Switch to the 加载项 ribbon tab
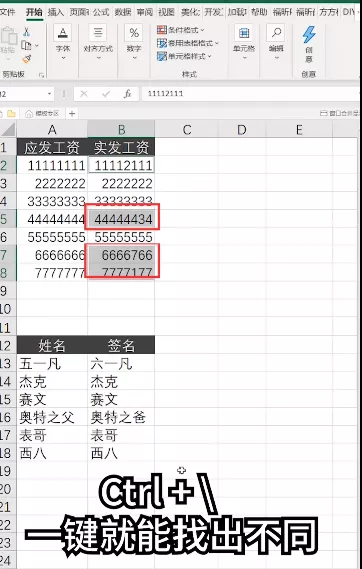The width and height of the screenshot is (362, 569). [237, 12]
